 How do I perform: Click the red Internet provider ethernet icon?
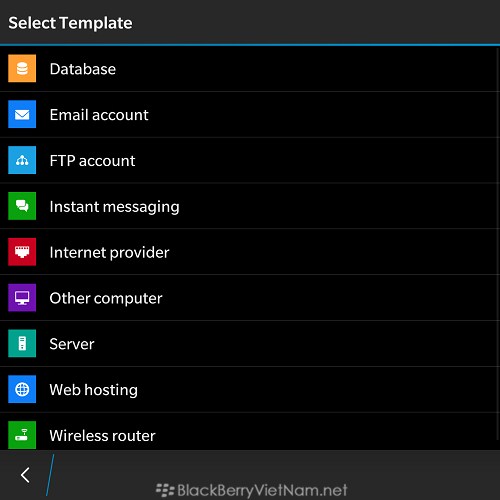22,252
